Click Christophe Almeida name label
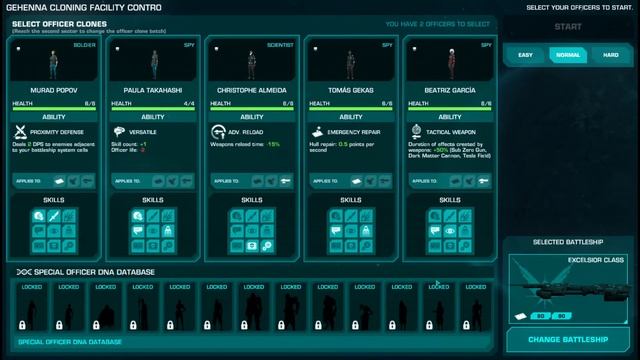640x360 pixels. click(x=252, y=90)
